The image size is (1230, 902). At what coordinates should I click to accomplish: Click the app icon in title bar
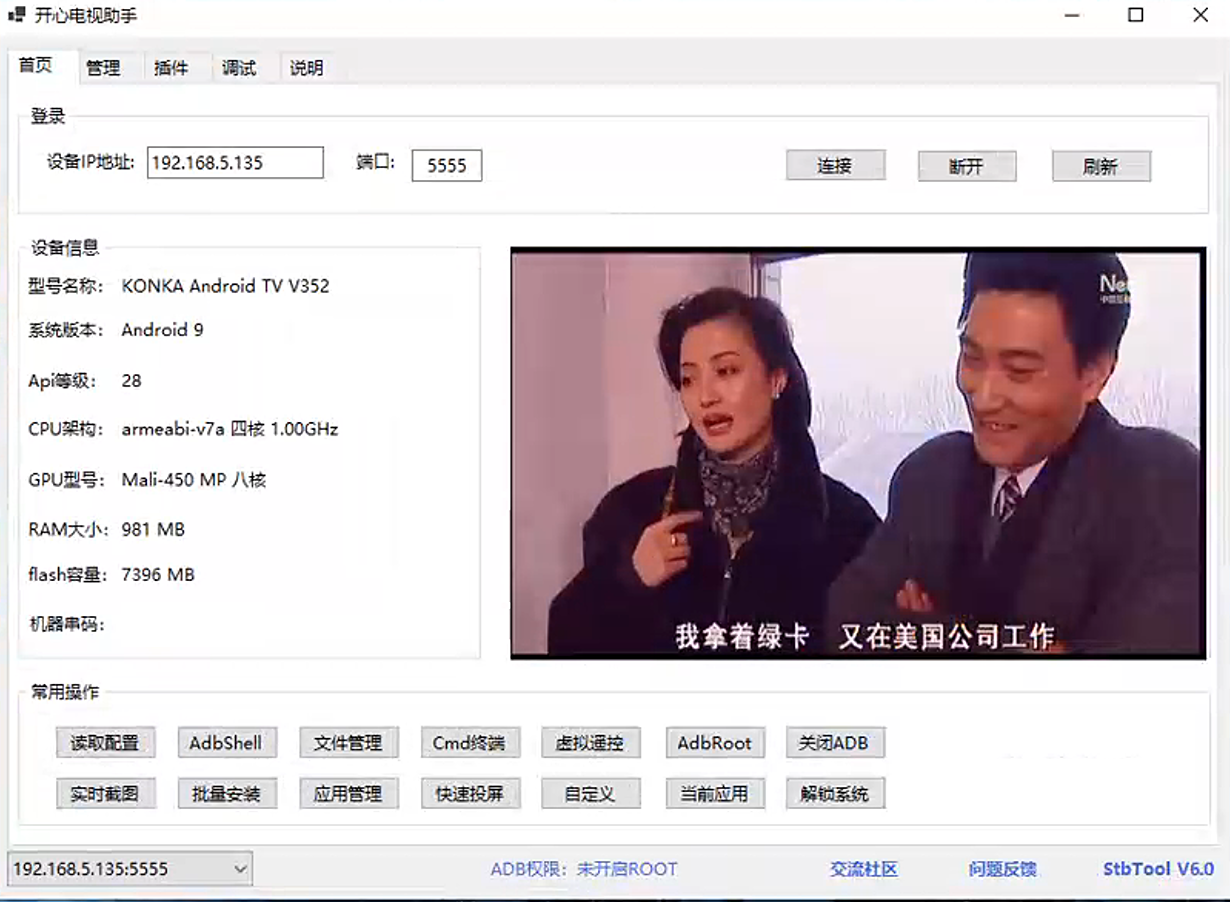[17, 15]
